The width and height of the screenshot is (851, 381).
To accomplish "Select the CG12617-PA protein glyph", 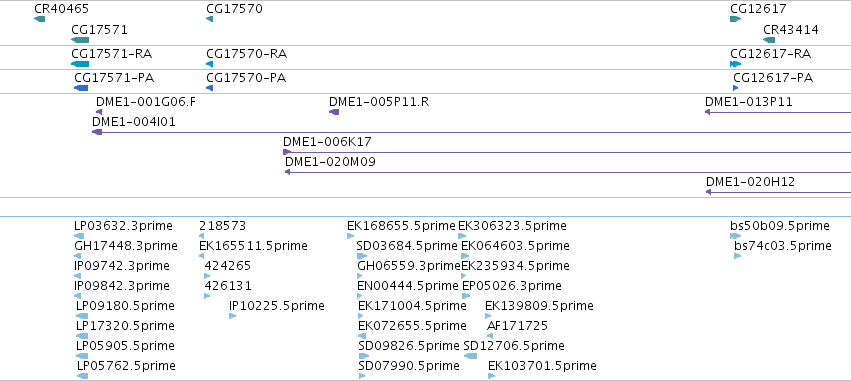I will [735, 88].
